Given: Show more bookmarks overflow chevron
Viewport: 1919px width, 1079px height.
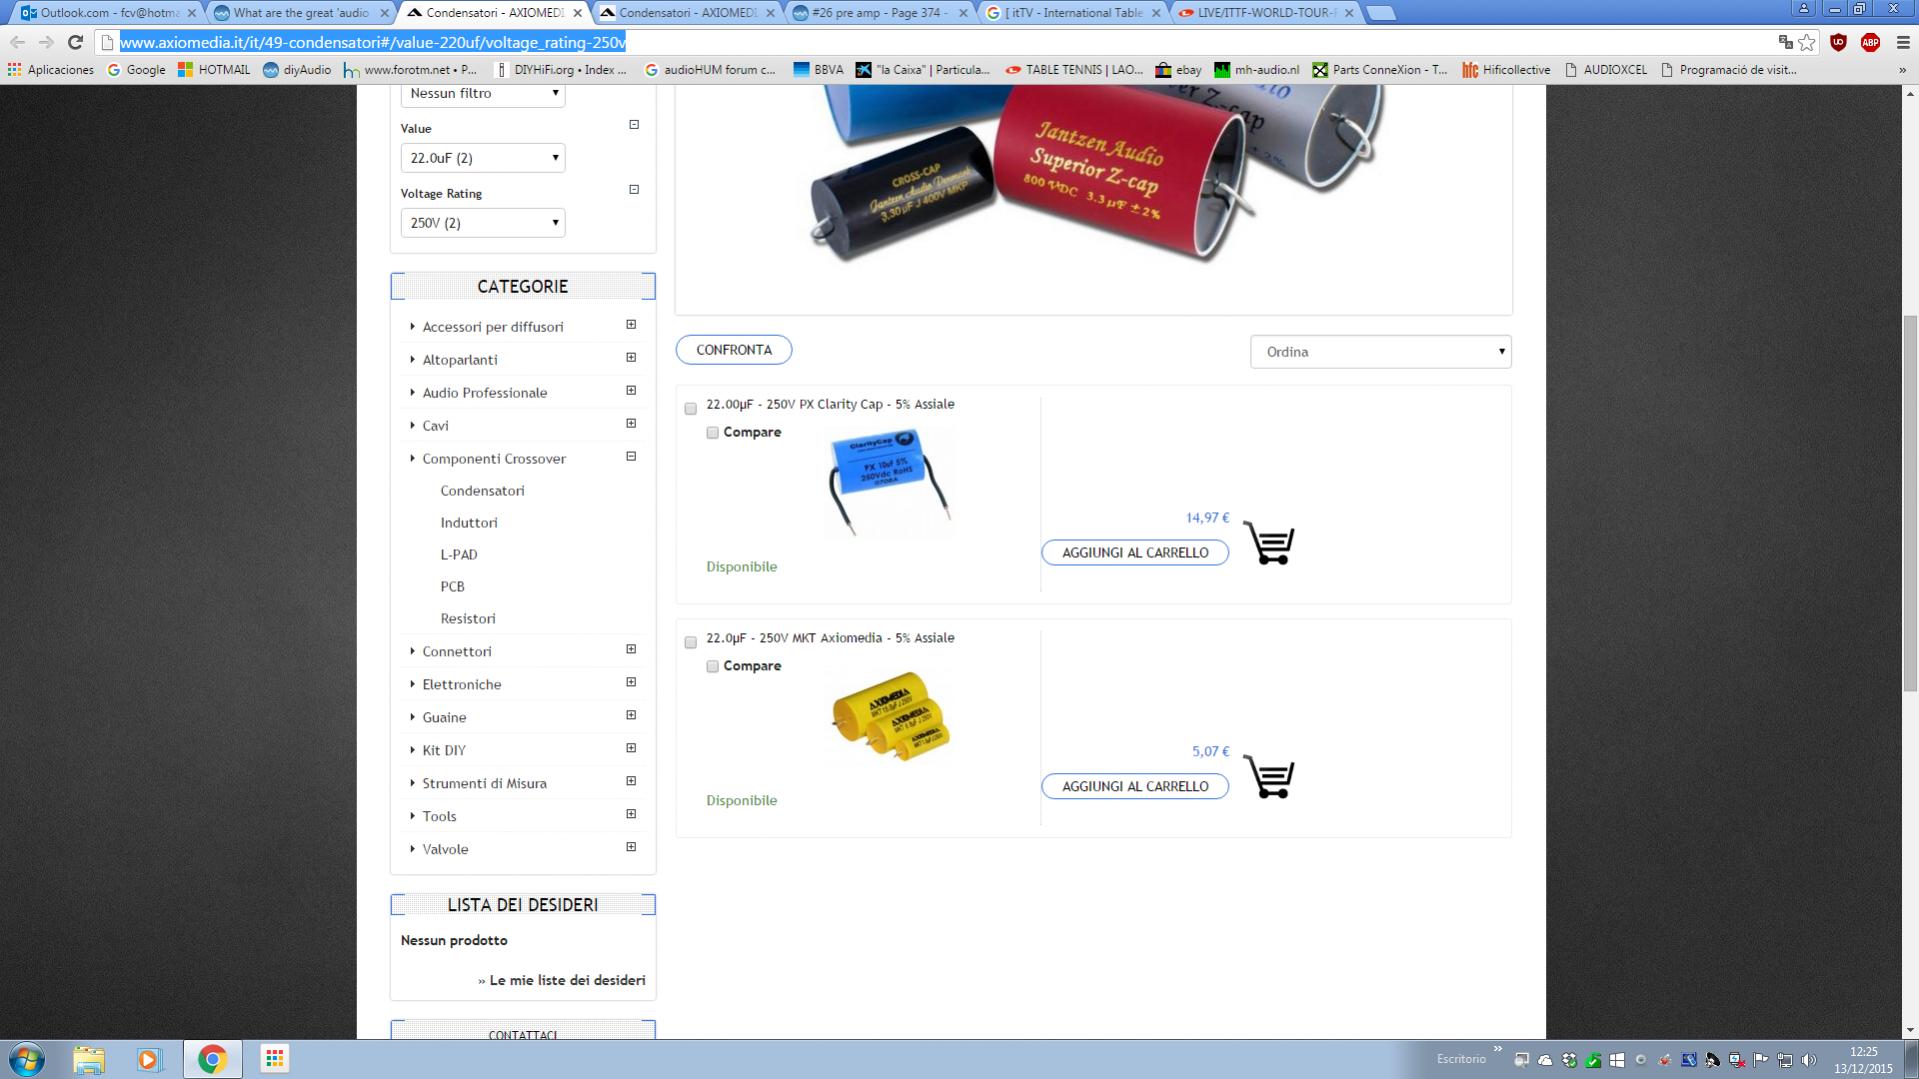Looking at the screenshot, I should pos(1902,70).
